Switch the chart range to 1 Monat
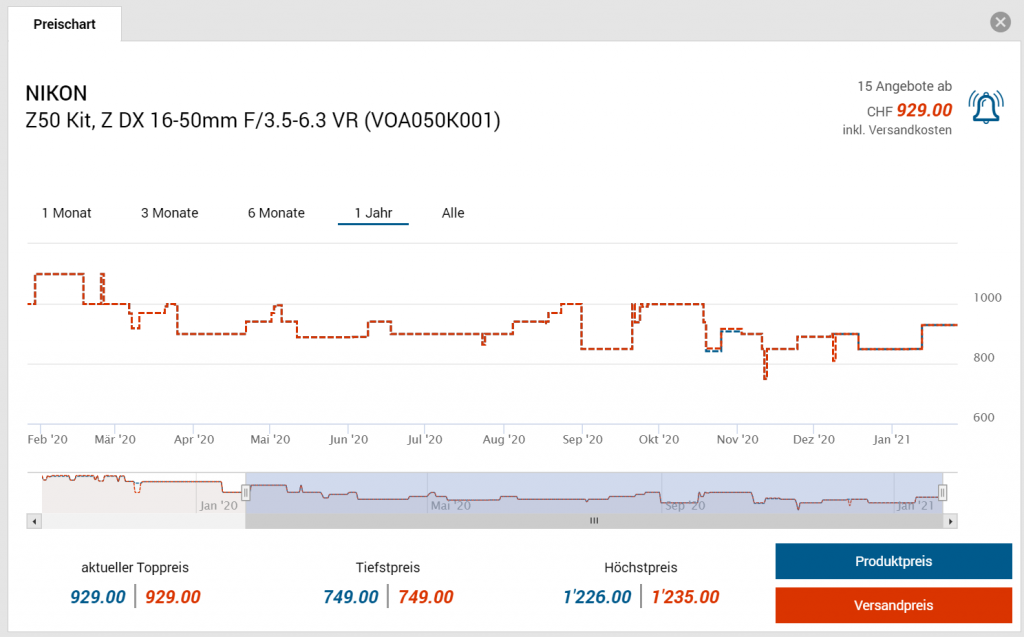1024x637 pixels. coord(67,213)
